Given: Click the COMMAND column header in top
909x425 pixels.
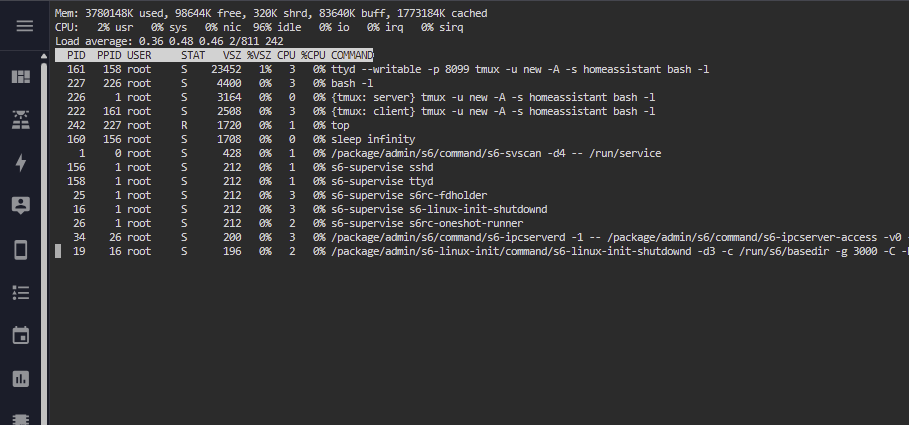Looking at the screenshot, I should (x=352, y=55).
